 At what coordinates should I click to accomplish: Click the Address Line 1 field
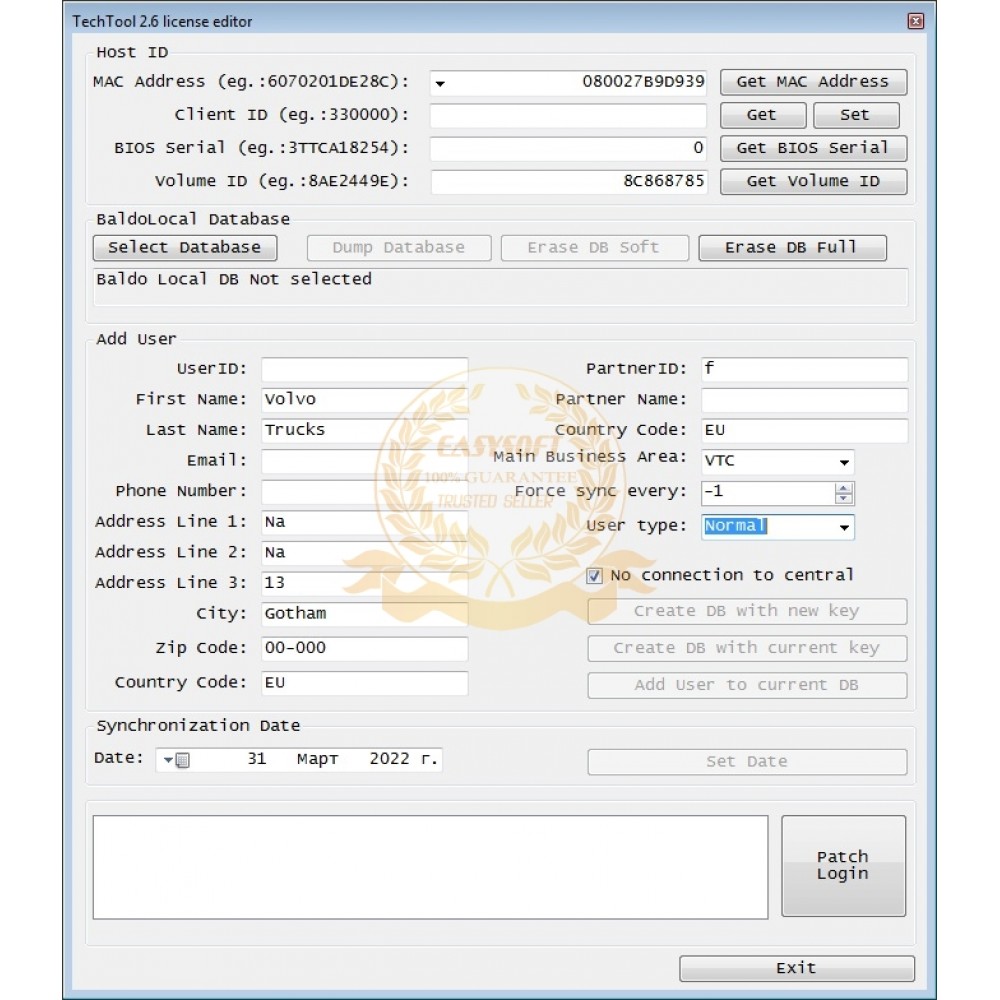[x=364, y=522]
